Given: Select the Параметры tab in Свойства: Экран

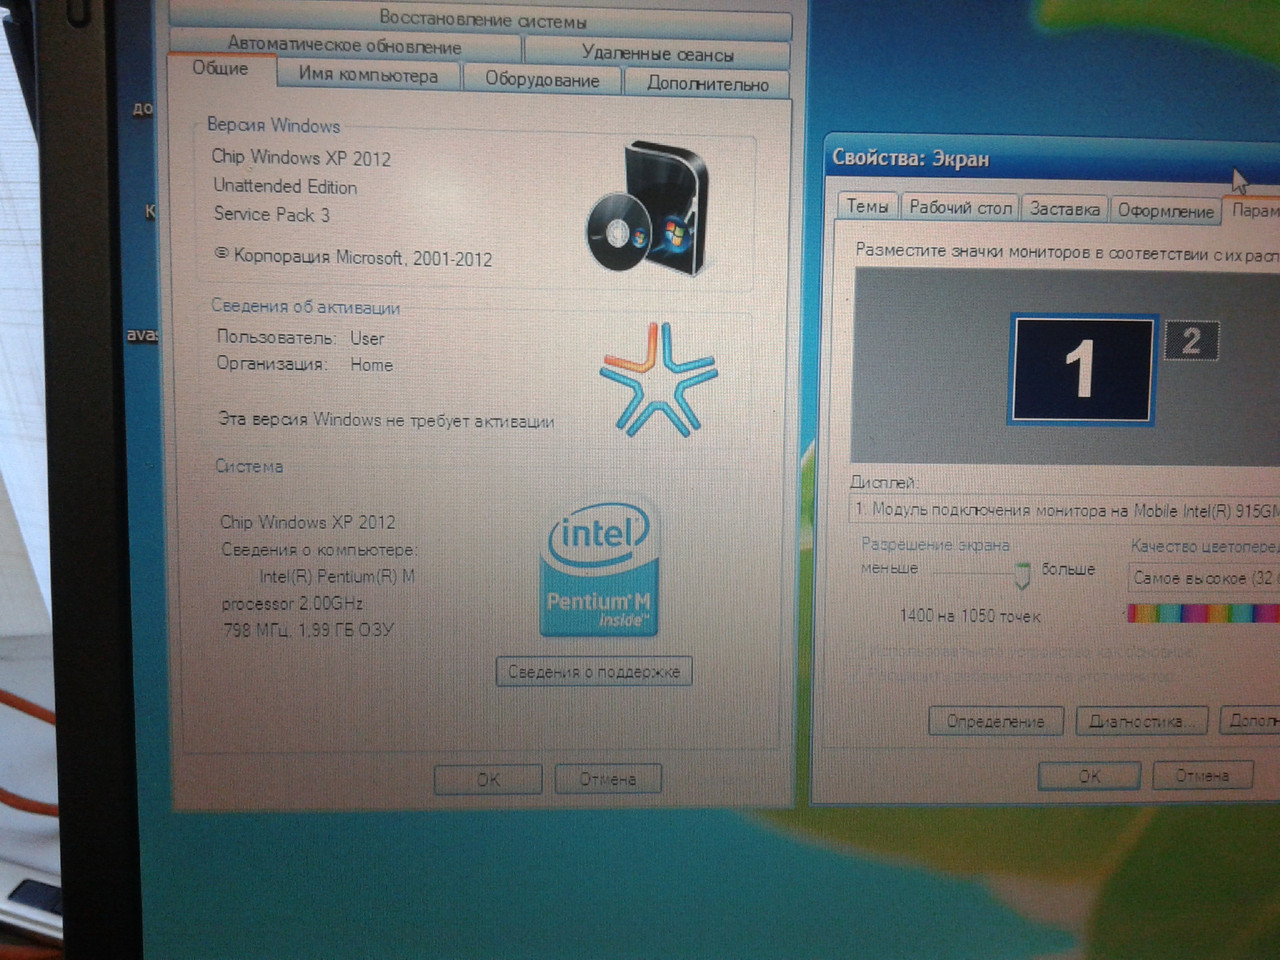Looking at the screenshot, I should [x=1253, y=210].
